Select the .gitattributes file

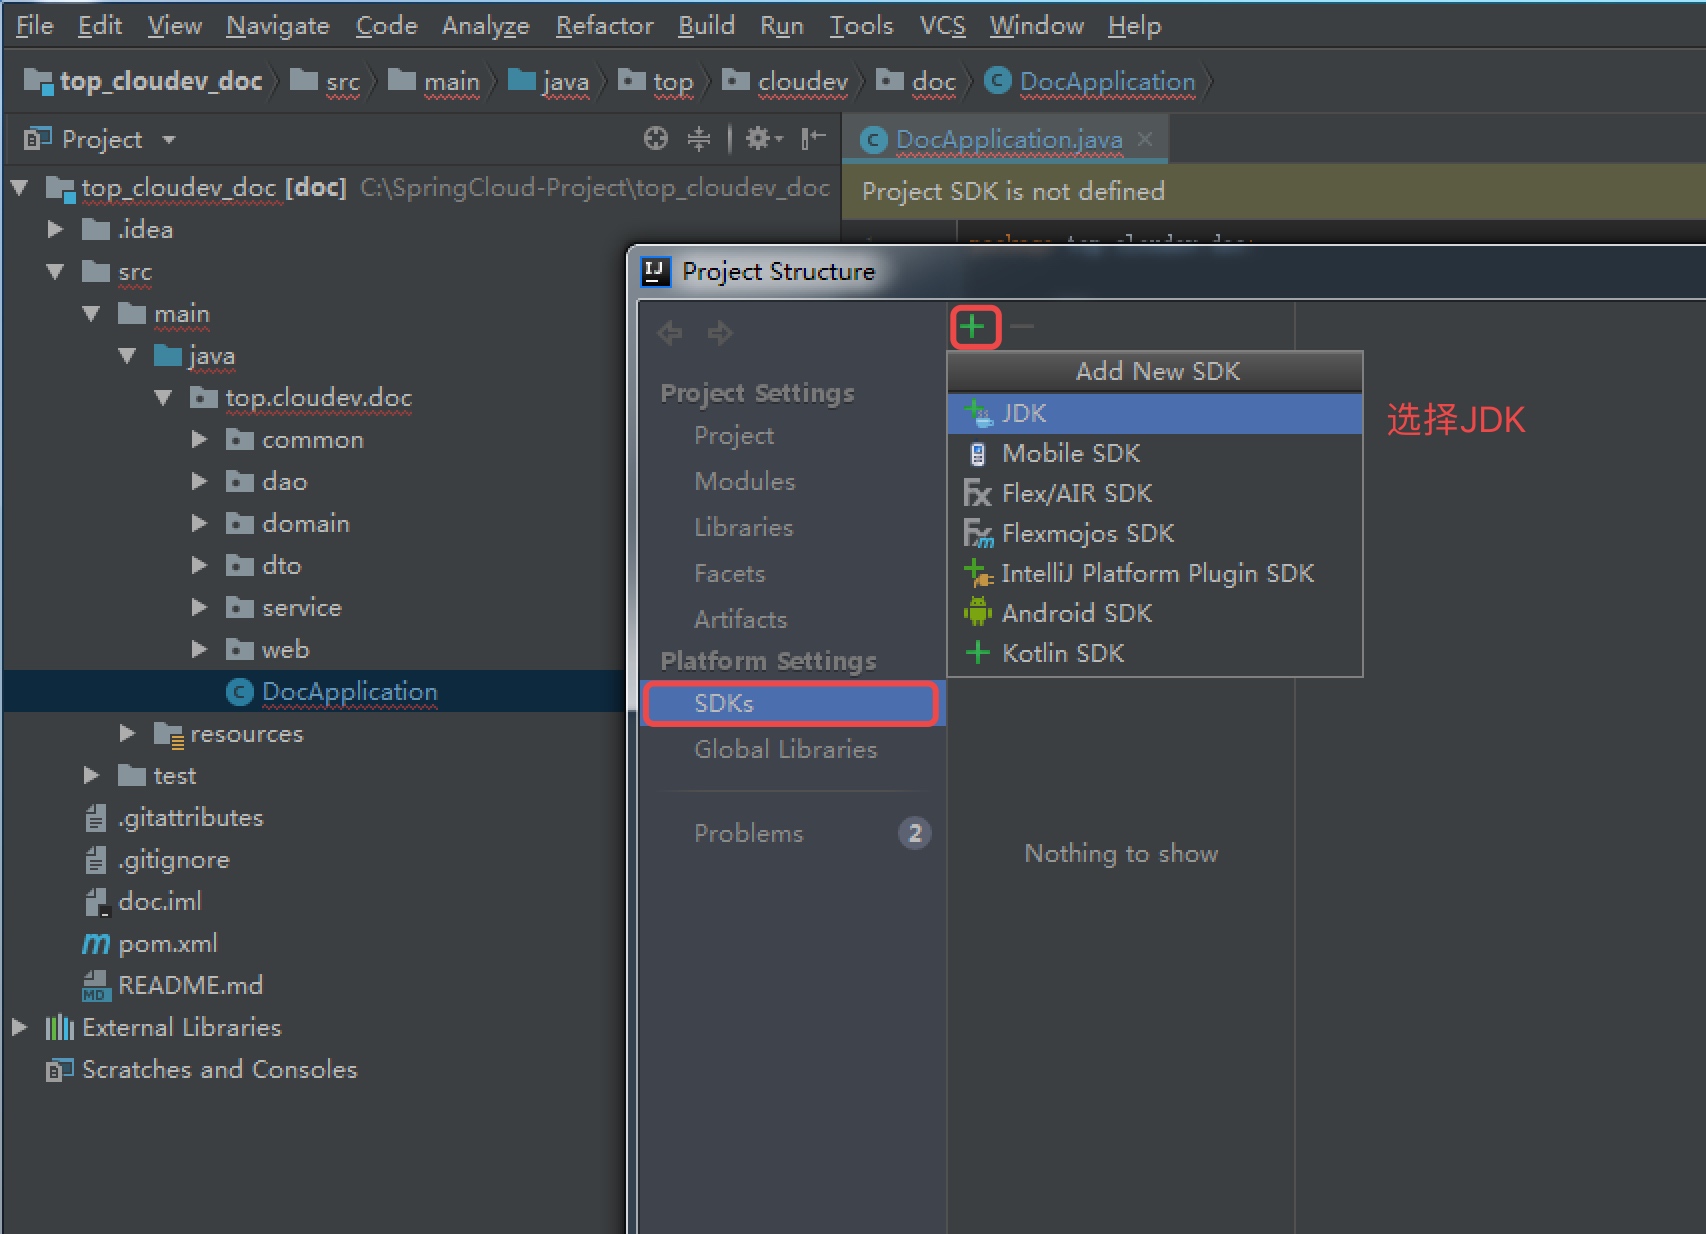pos(190,817)
